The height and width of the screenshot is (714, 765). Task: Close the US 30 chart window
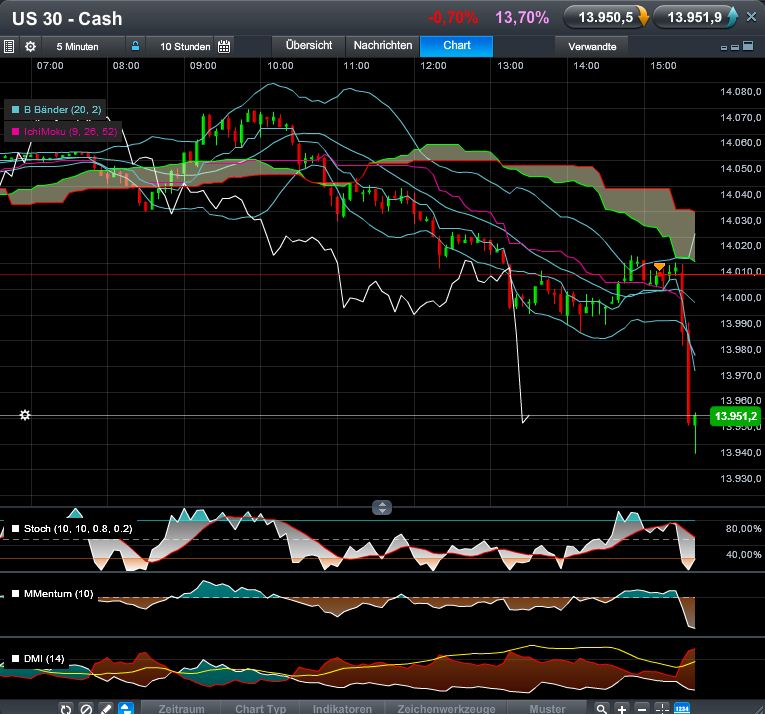pyautogui.click(x=751, y=17)
